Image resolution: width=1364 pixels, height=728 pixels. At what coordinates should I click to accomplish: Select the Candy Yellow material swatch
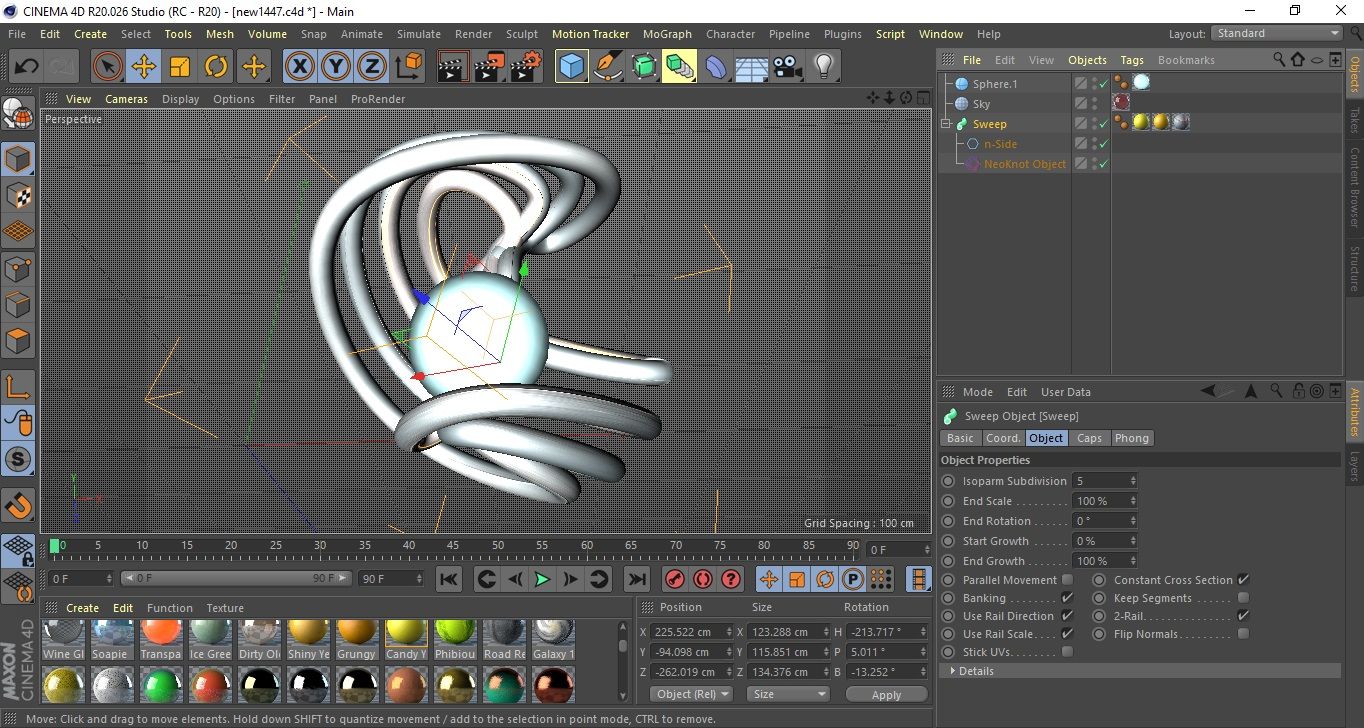pyautogui.click(x=405, y=634)
